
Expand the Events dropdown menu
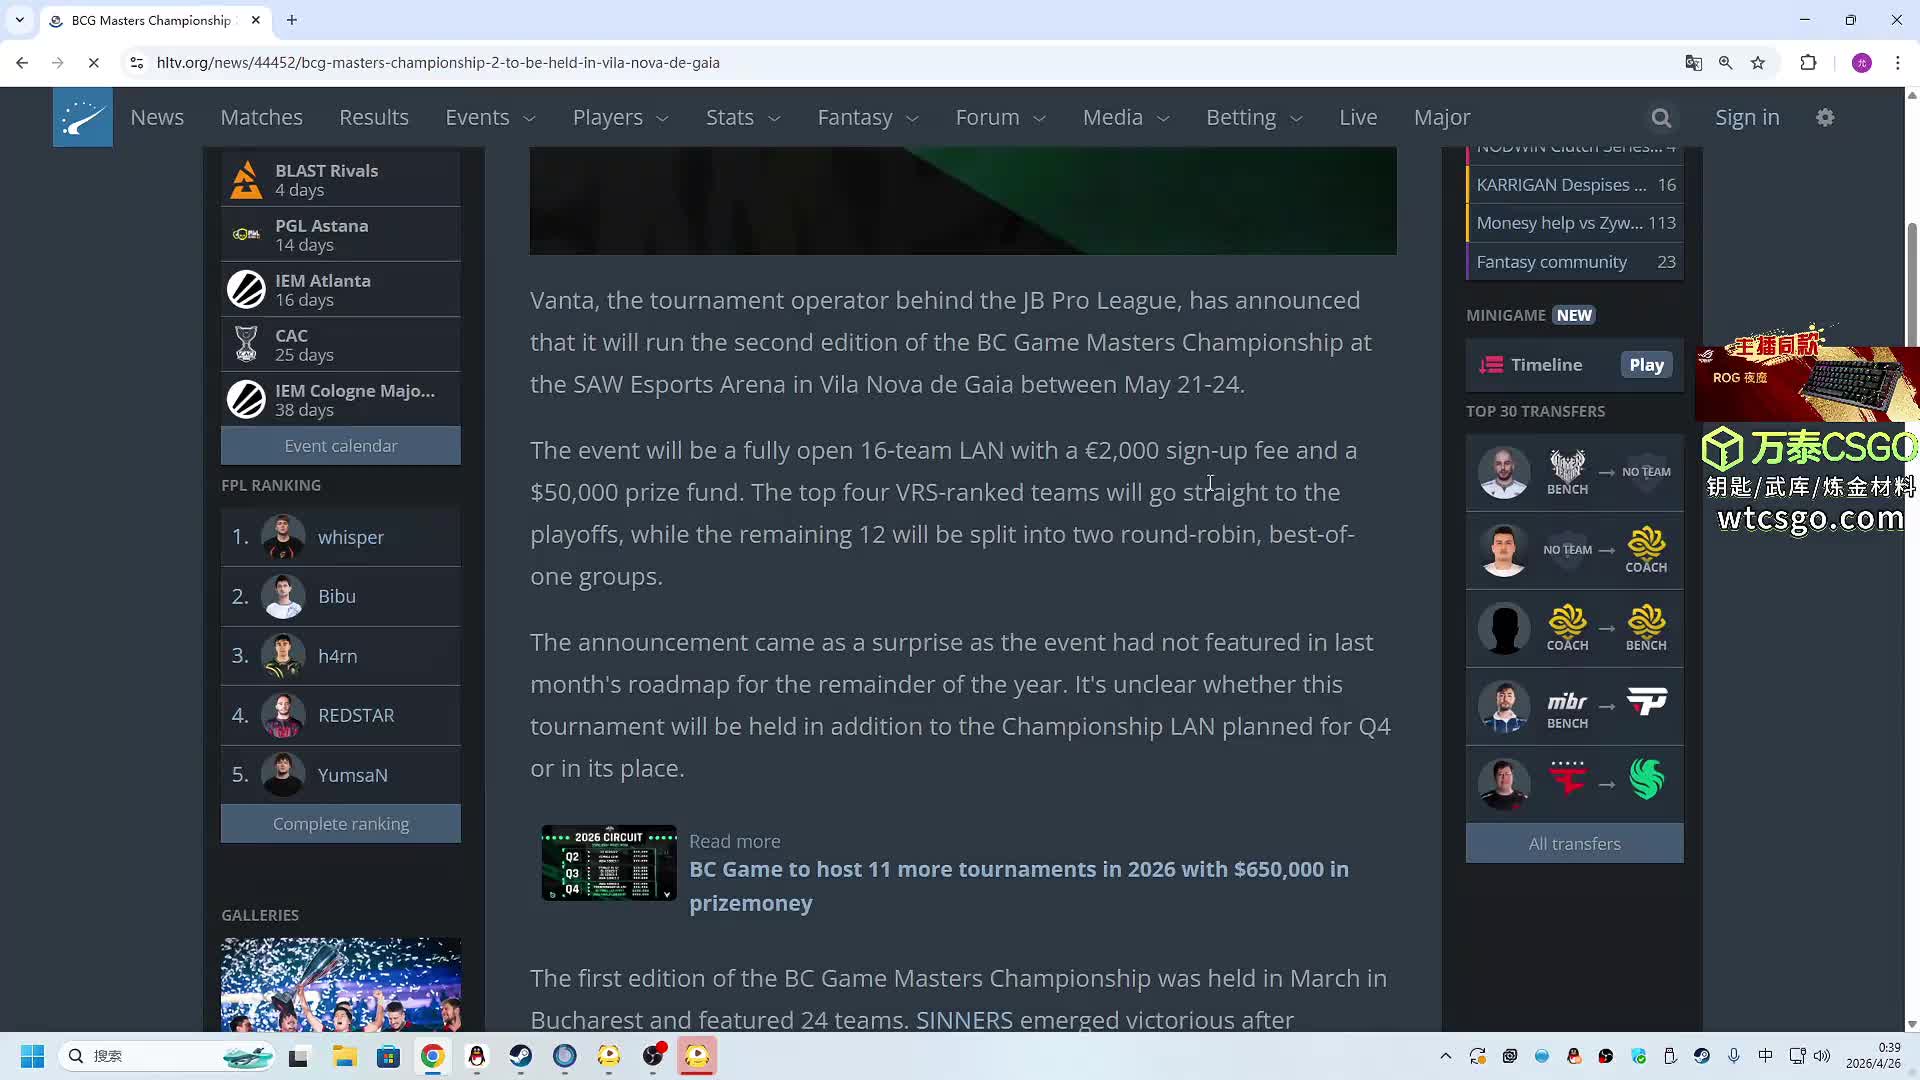(490, 118)
